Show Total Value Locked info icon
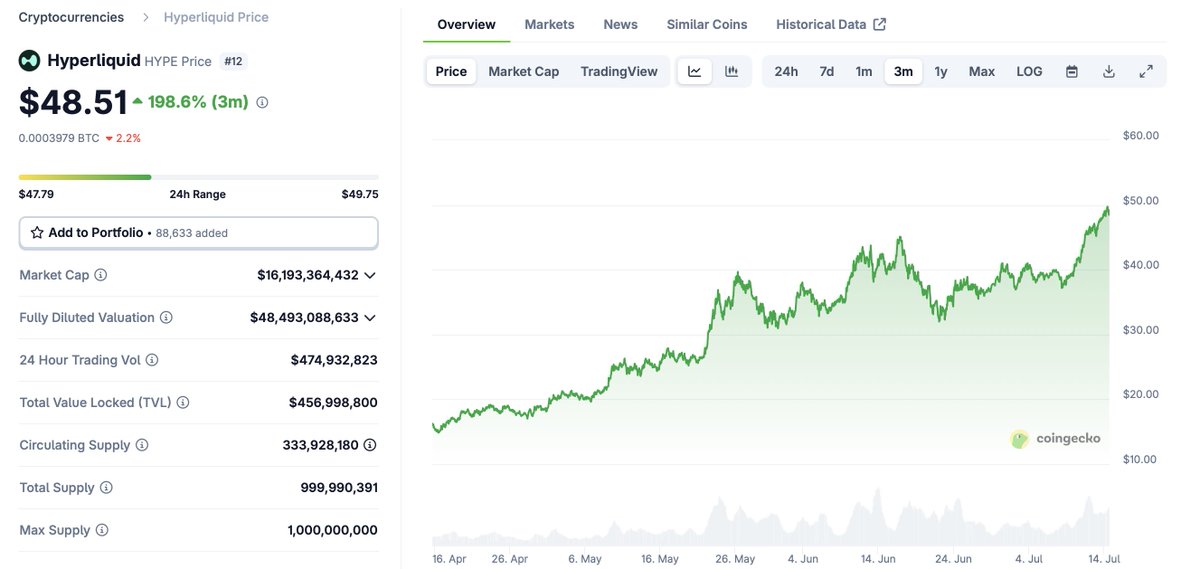 pyautogui.click(x=183, y=402)
